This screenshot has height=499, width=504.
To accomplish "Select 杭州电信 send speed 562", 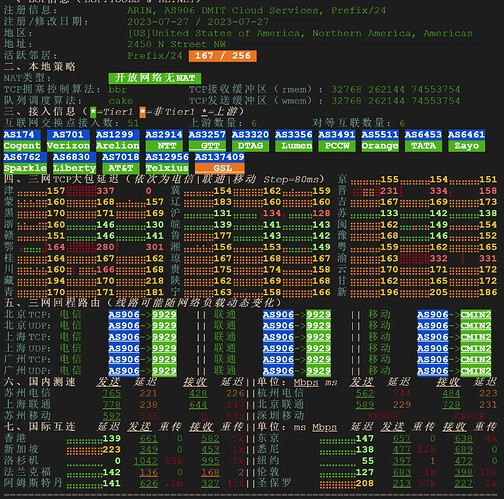I will (365, 393).
